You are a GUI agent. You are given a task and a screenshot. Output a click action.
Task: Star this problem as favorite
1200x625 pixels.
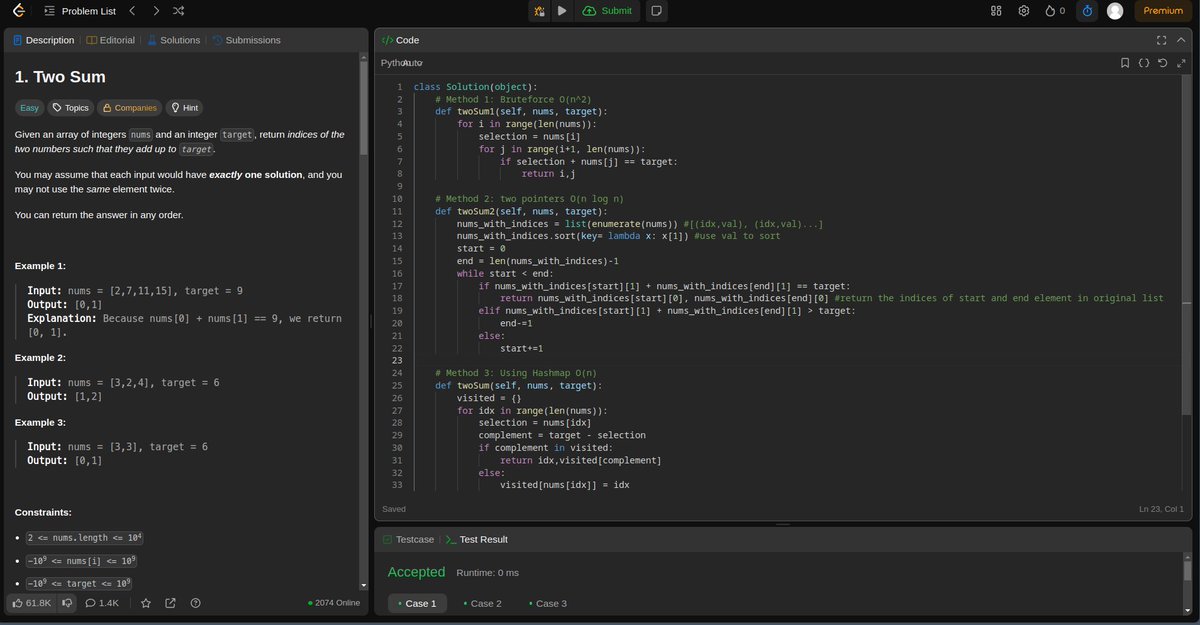(x=146, y=603)
